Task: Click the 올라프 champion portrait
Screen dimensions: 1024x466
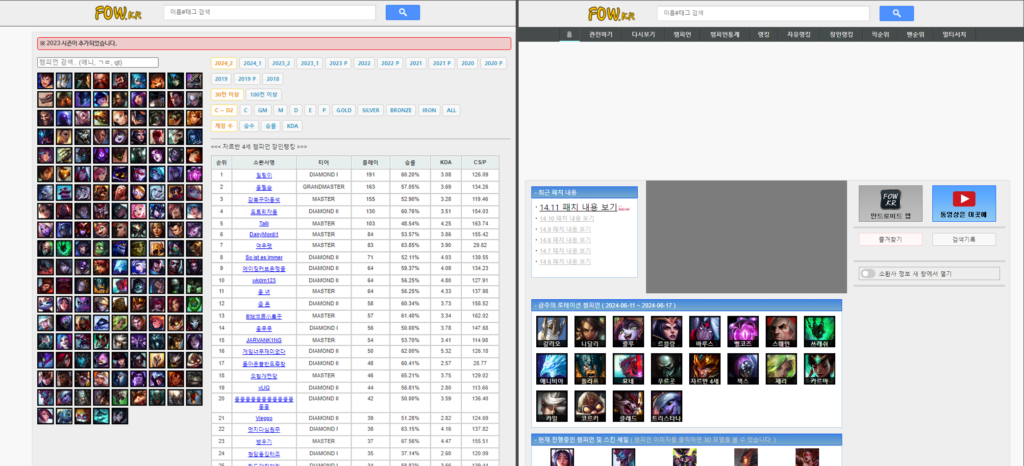Action: point(590,369)
